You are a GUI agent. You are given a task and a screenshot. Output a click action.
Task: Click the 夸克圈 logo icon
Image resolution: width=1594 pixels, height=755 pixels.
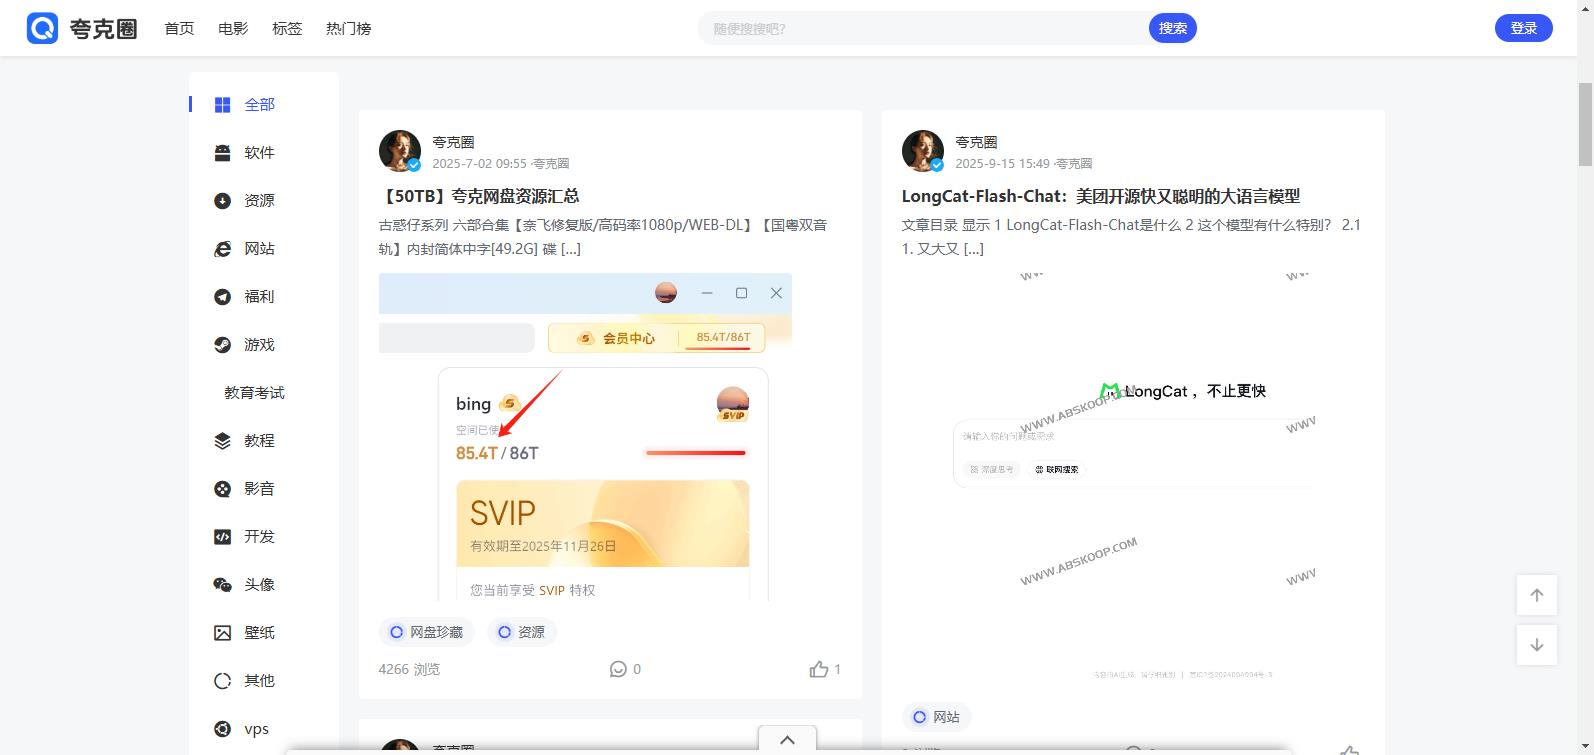[x=43, y=28]
